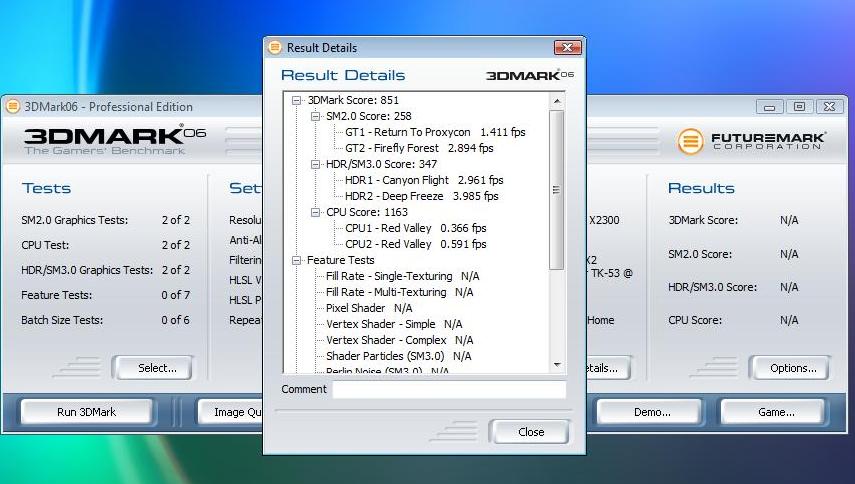This screenshot has height=484, width=855.
Task: Click the 3DMark06 logo in main window
Action: click(115, 138)
